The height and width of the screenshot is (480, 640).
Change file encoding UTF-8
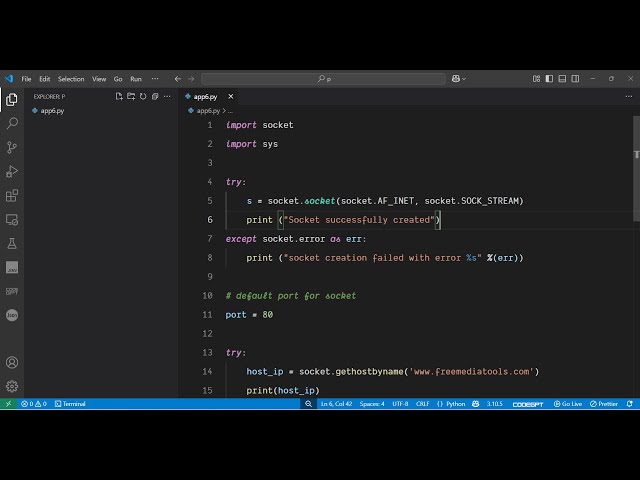(400, 404)
